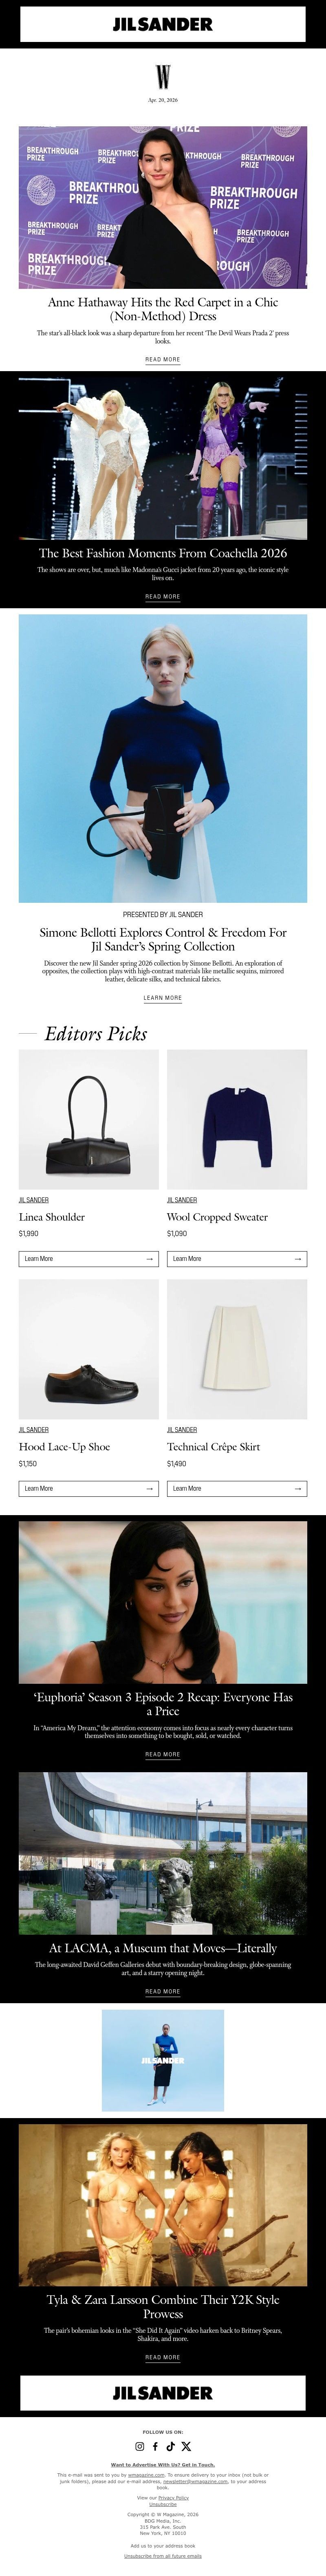The height and width of the screenshot is (2576, 326).
Task: Open W Magazine's TikTok page
Action: click(170, 2446)
